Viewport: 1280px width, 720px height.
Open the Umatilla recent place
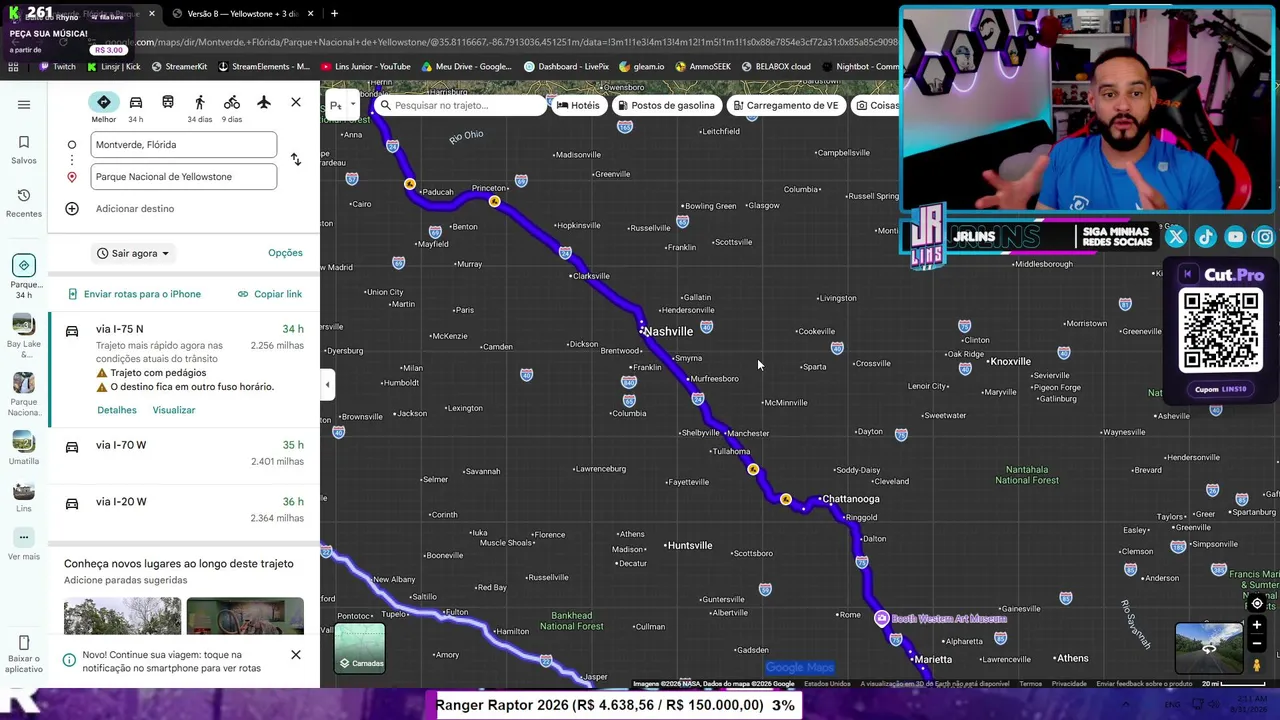pos(24,448)
